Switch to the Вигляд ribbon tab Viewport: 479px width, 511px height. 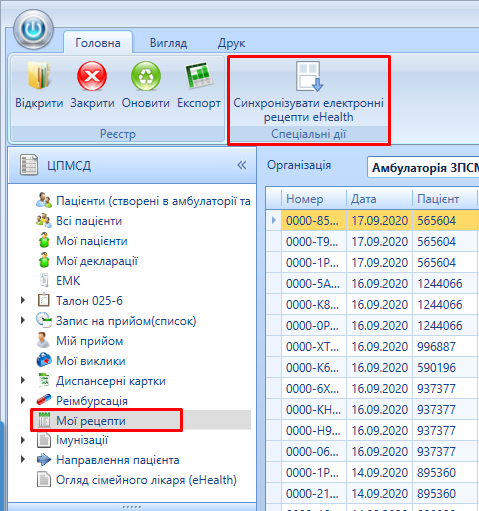168,43
